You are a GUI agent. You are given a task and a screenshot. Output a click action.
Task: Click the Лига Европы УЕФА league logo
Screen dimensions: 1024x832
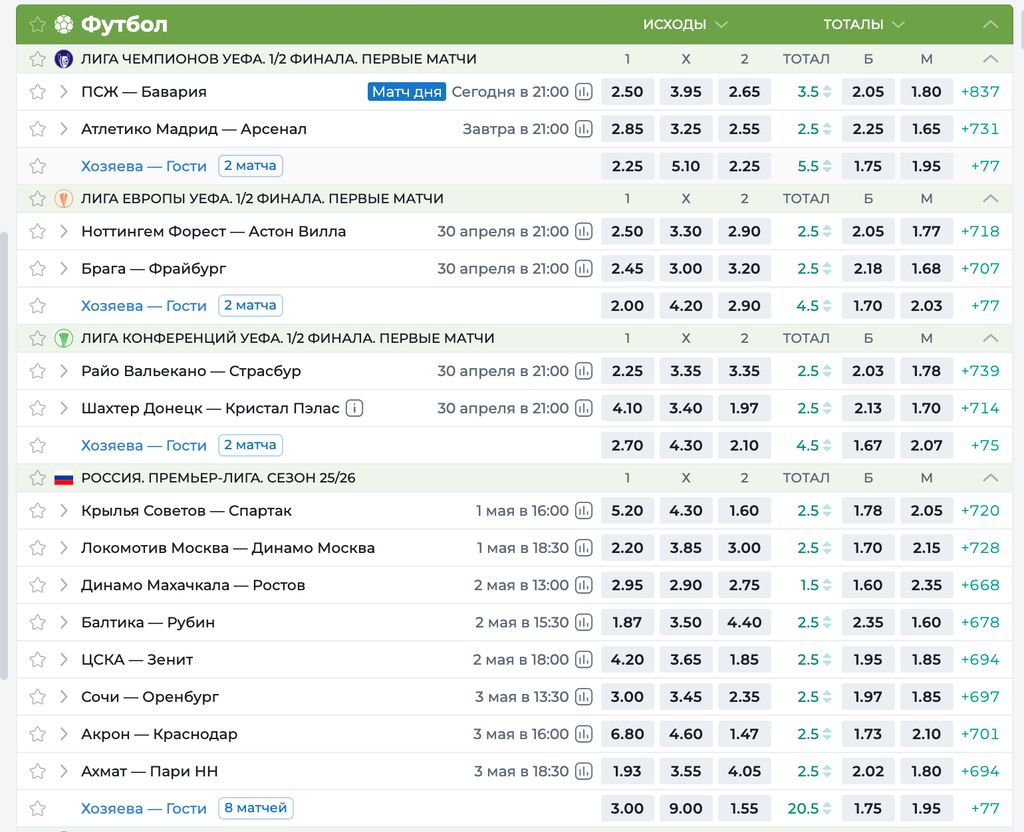coord(63,199)
